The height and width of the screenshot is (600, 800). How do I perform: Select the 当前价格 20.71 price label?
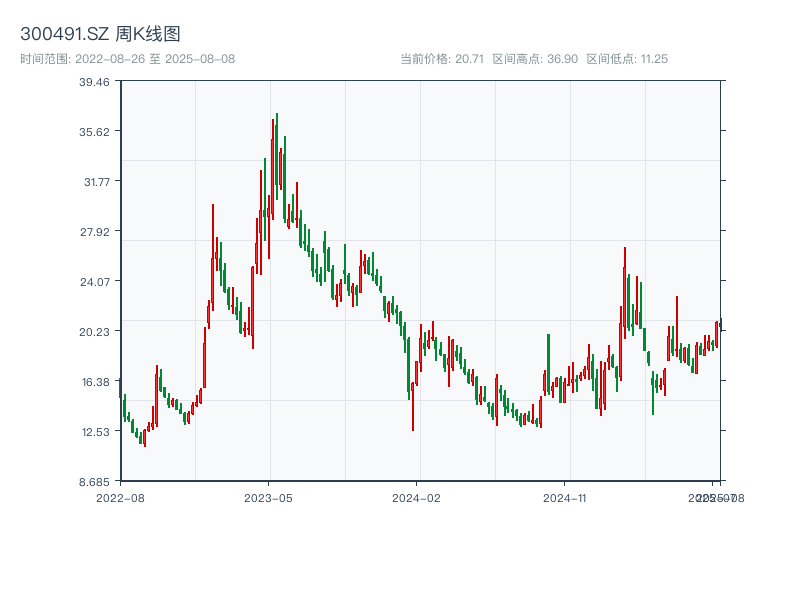(440, 58)
